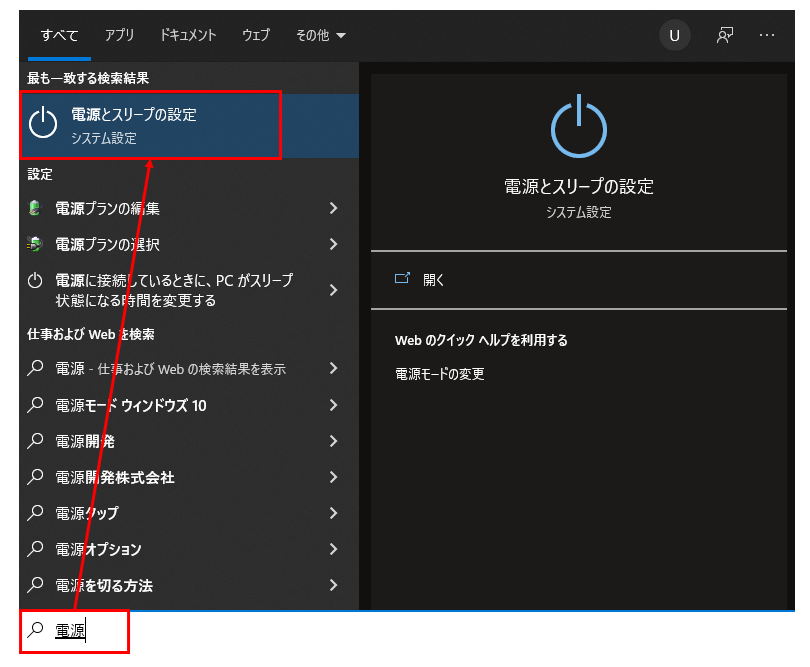Expand chevron for スリープ状態 time setting
The width and height of the screenshot is (810, 667).
click(x=333, y=290)
